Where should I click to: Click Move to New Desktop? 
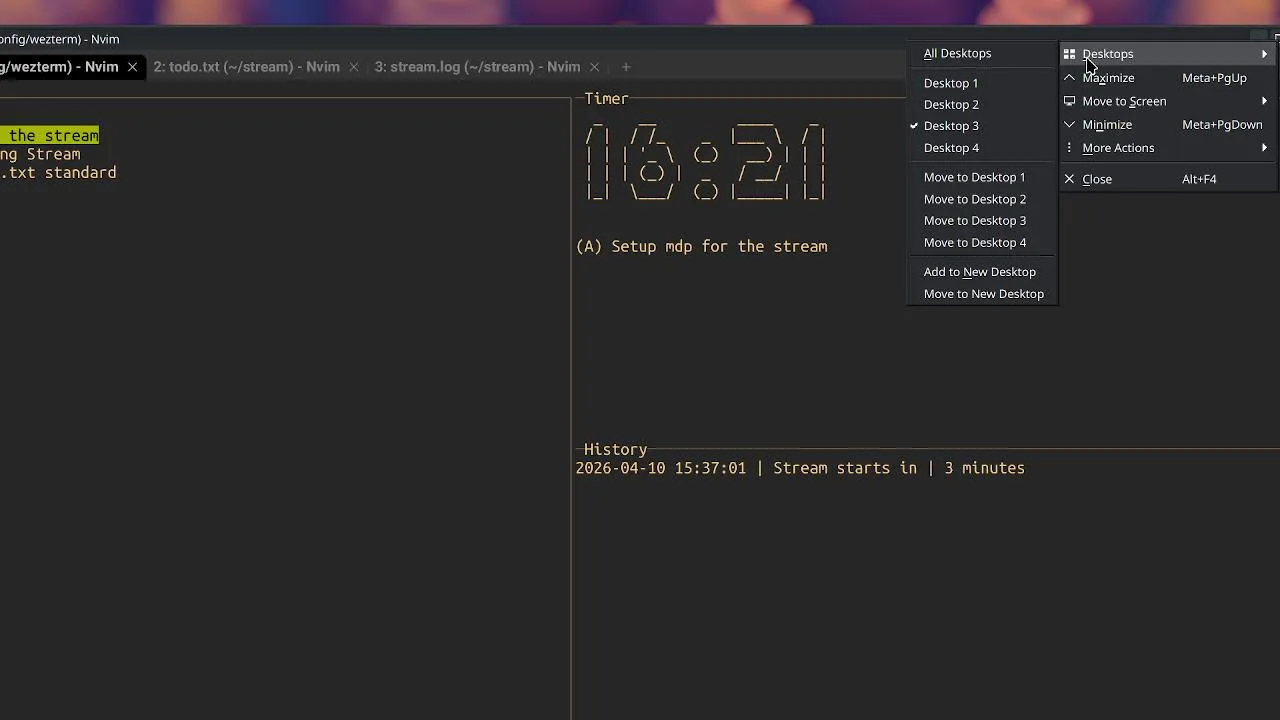(981, 294)
